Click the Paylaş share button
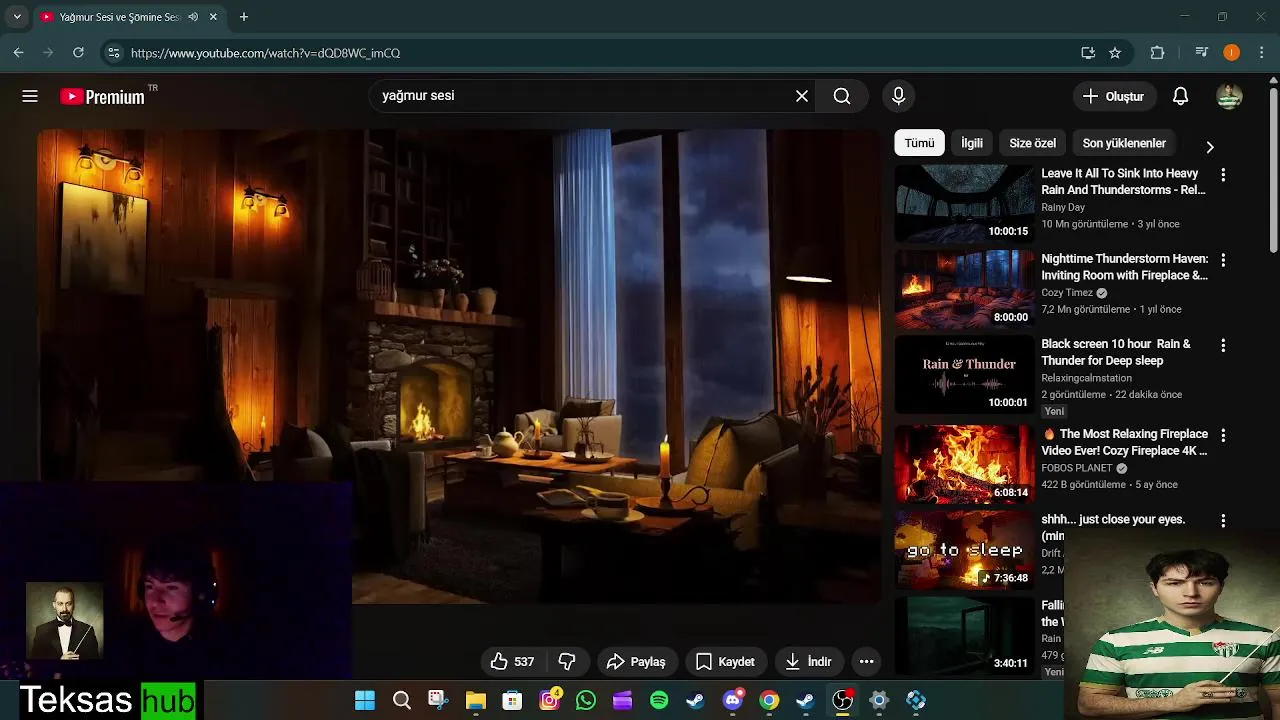Viewport: 1280px width, 720px height. 636,661
